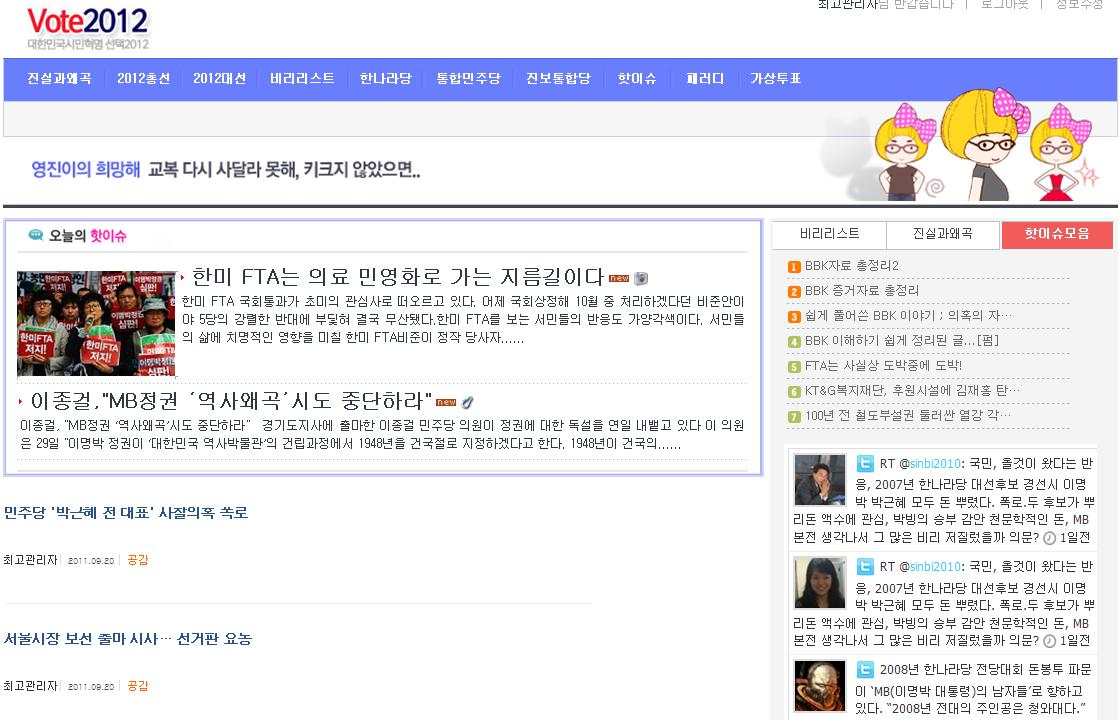Open the FTA protest photo thumbnail
The image size is (1120, 720).
click(x=96, y=323)
